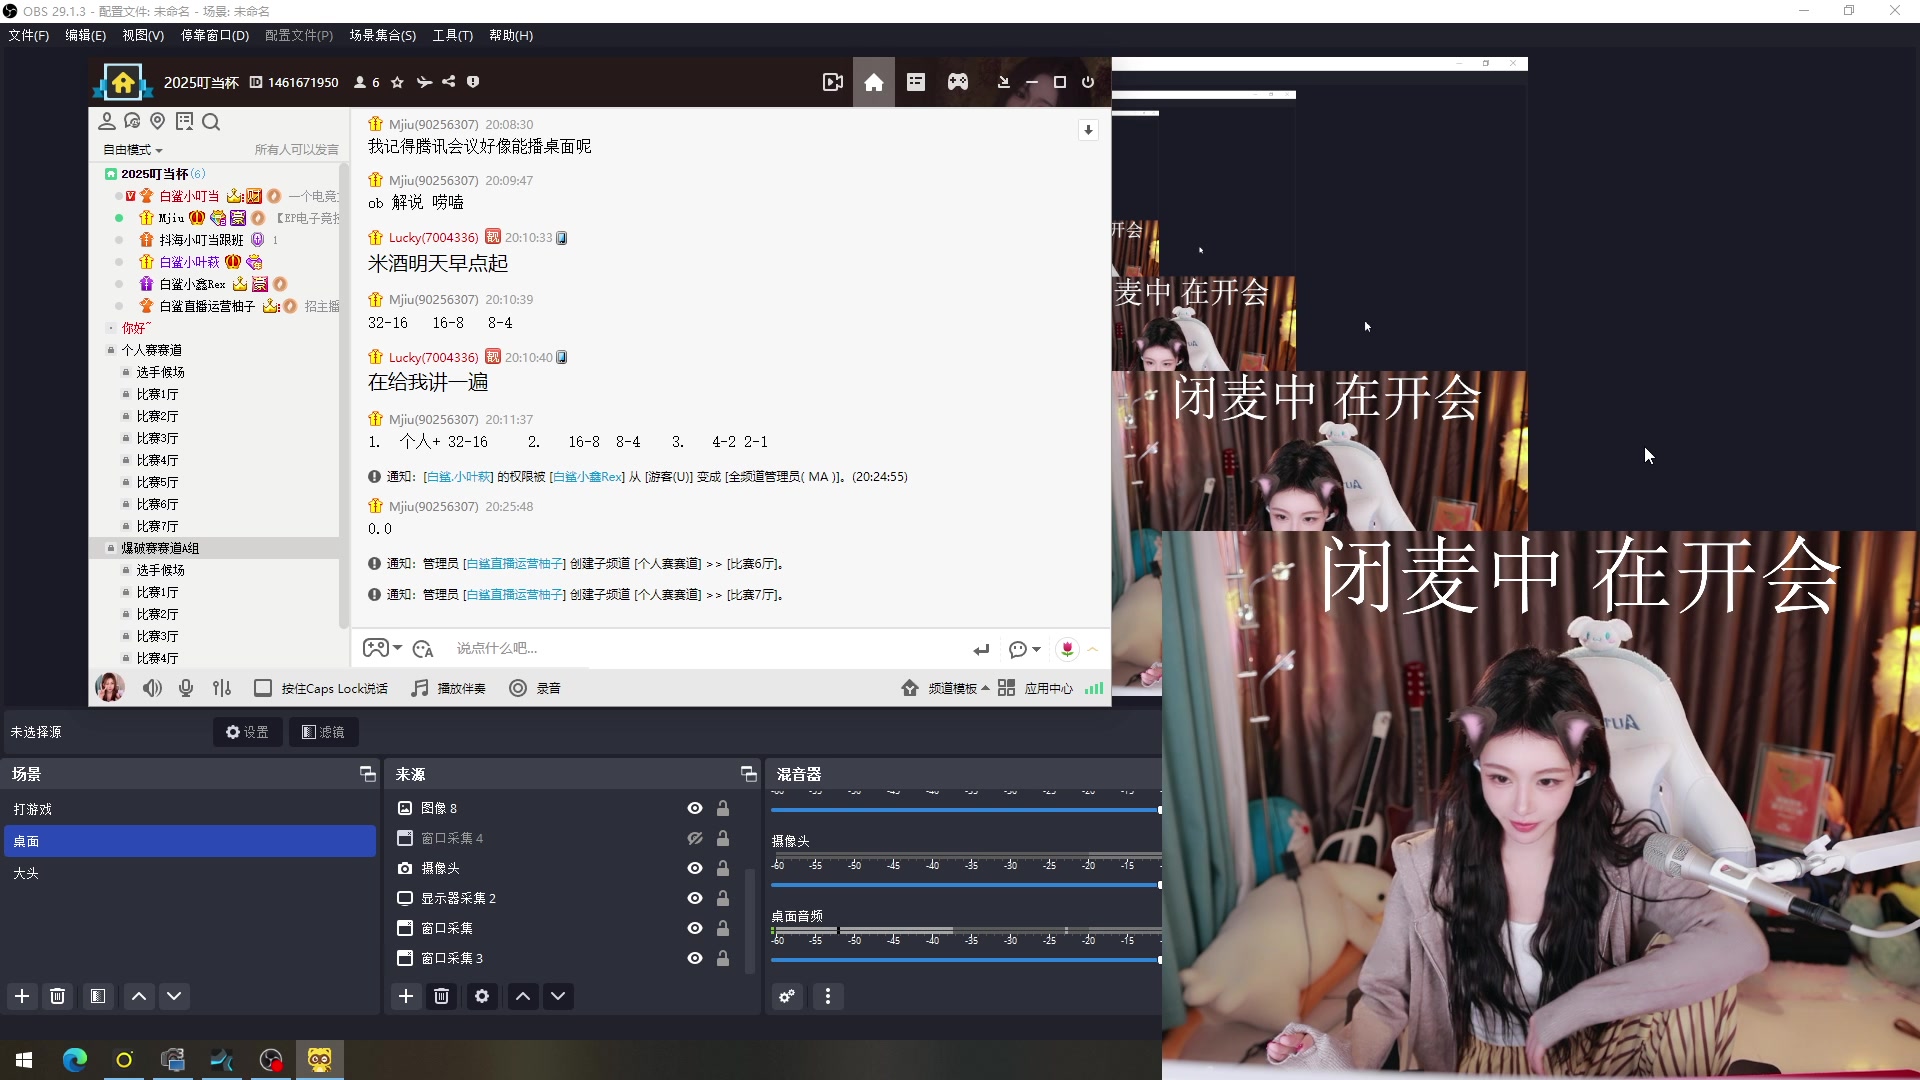The width and height of the screenshot is (1920, 1080).
Task: Open advanced audio properties gears icon
Action: coord(788,996)
